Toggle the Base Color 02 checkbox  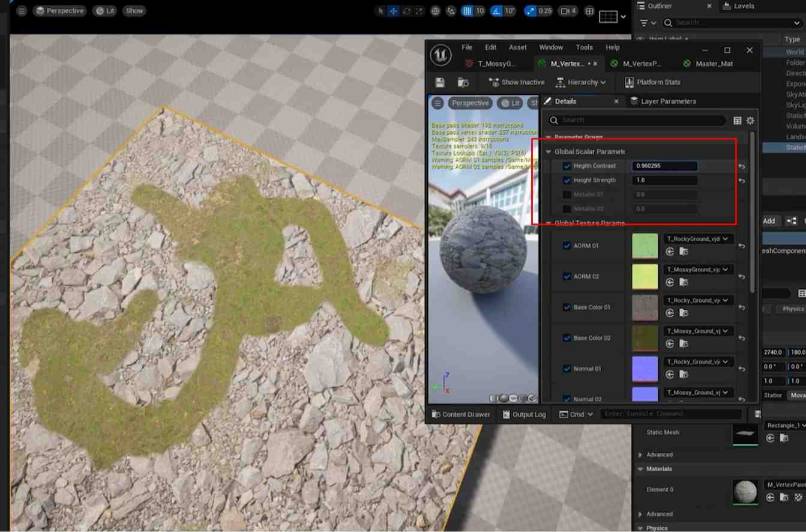[x=566, y=338]
